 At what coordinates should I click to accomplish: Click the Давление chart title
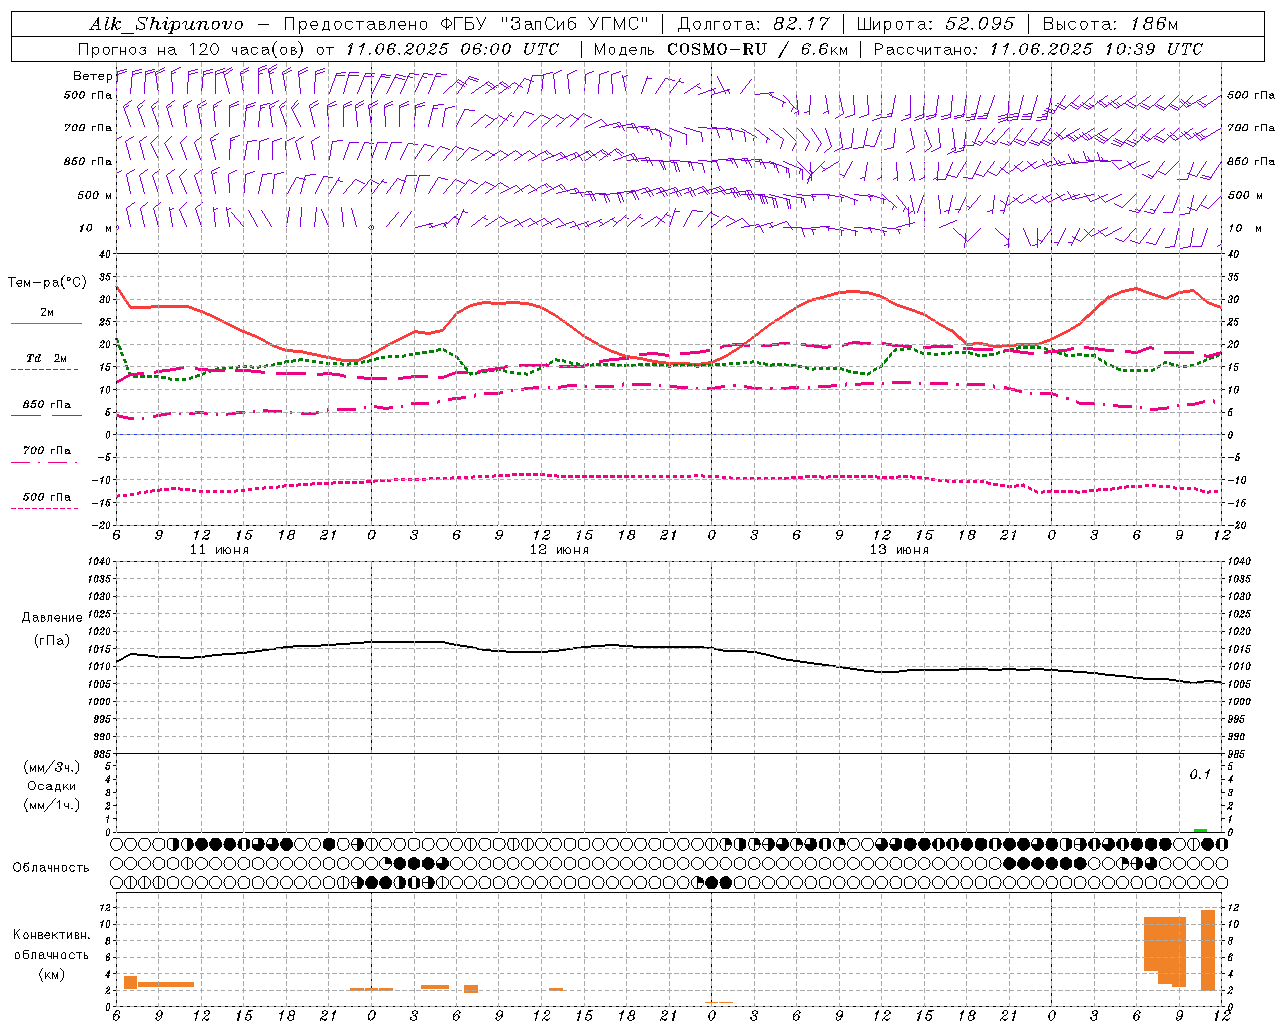51,618
